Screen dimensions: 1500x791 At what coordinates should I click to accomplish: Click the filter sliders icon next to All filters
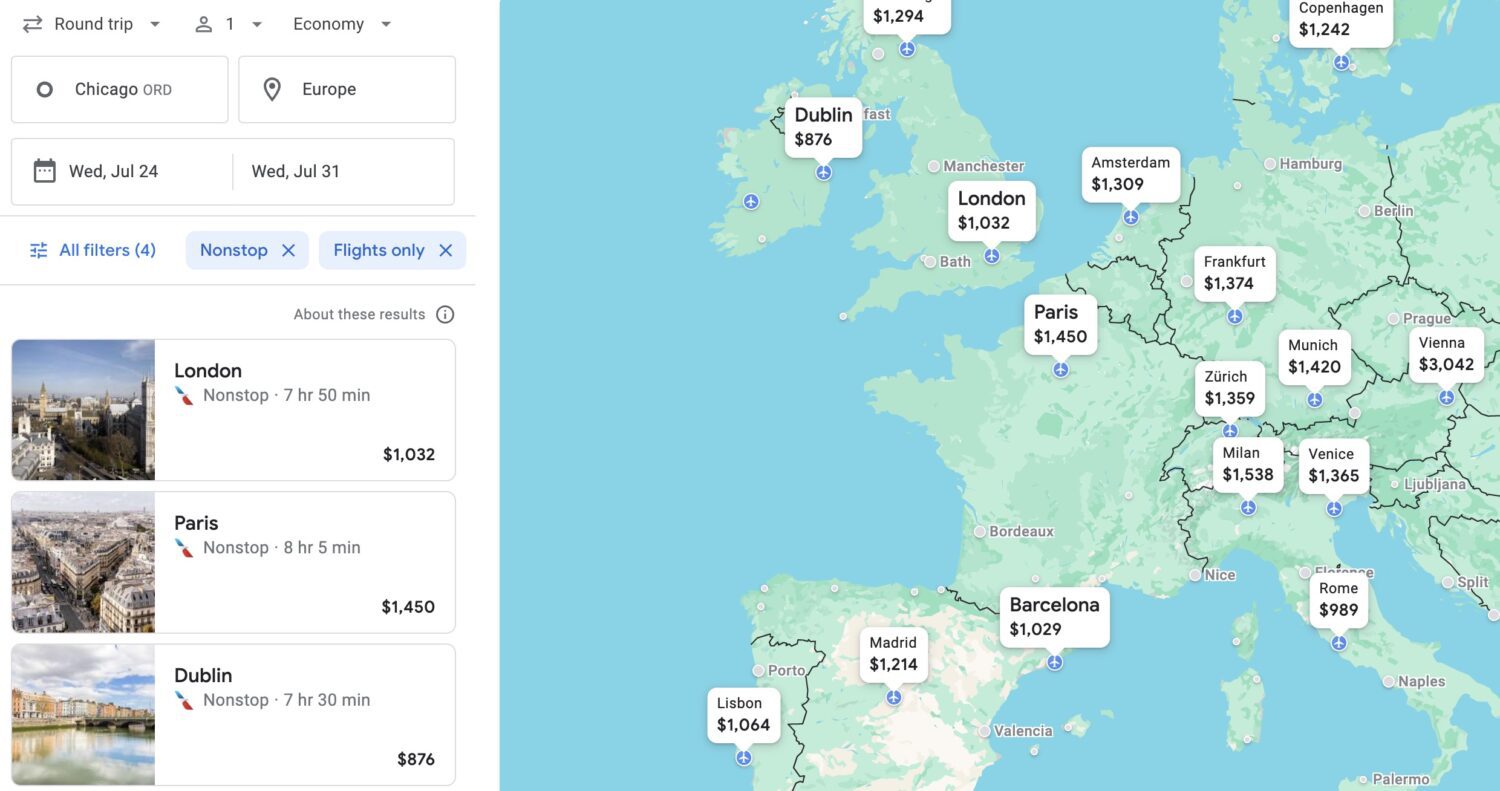pyautogui.click(x=38, y=250)
